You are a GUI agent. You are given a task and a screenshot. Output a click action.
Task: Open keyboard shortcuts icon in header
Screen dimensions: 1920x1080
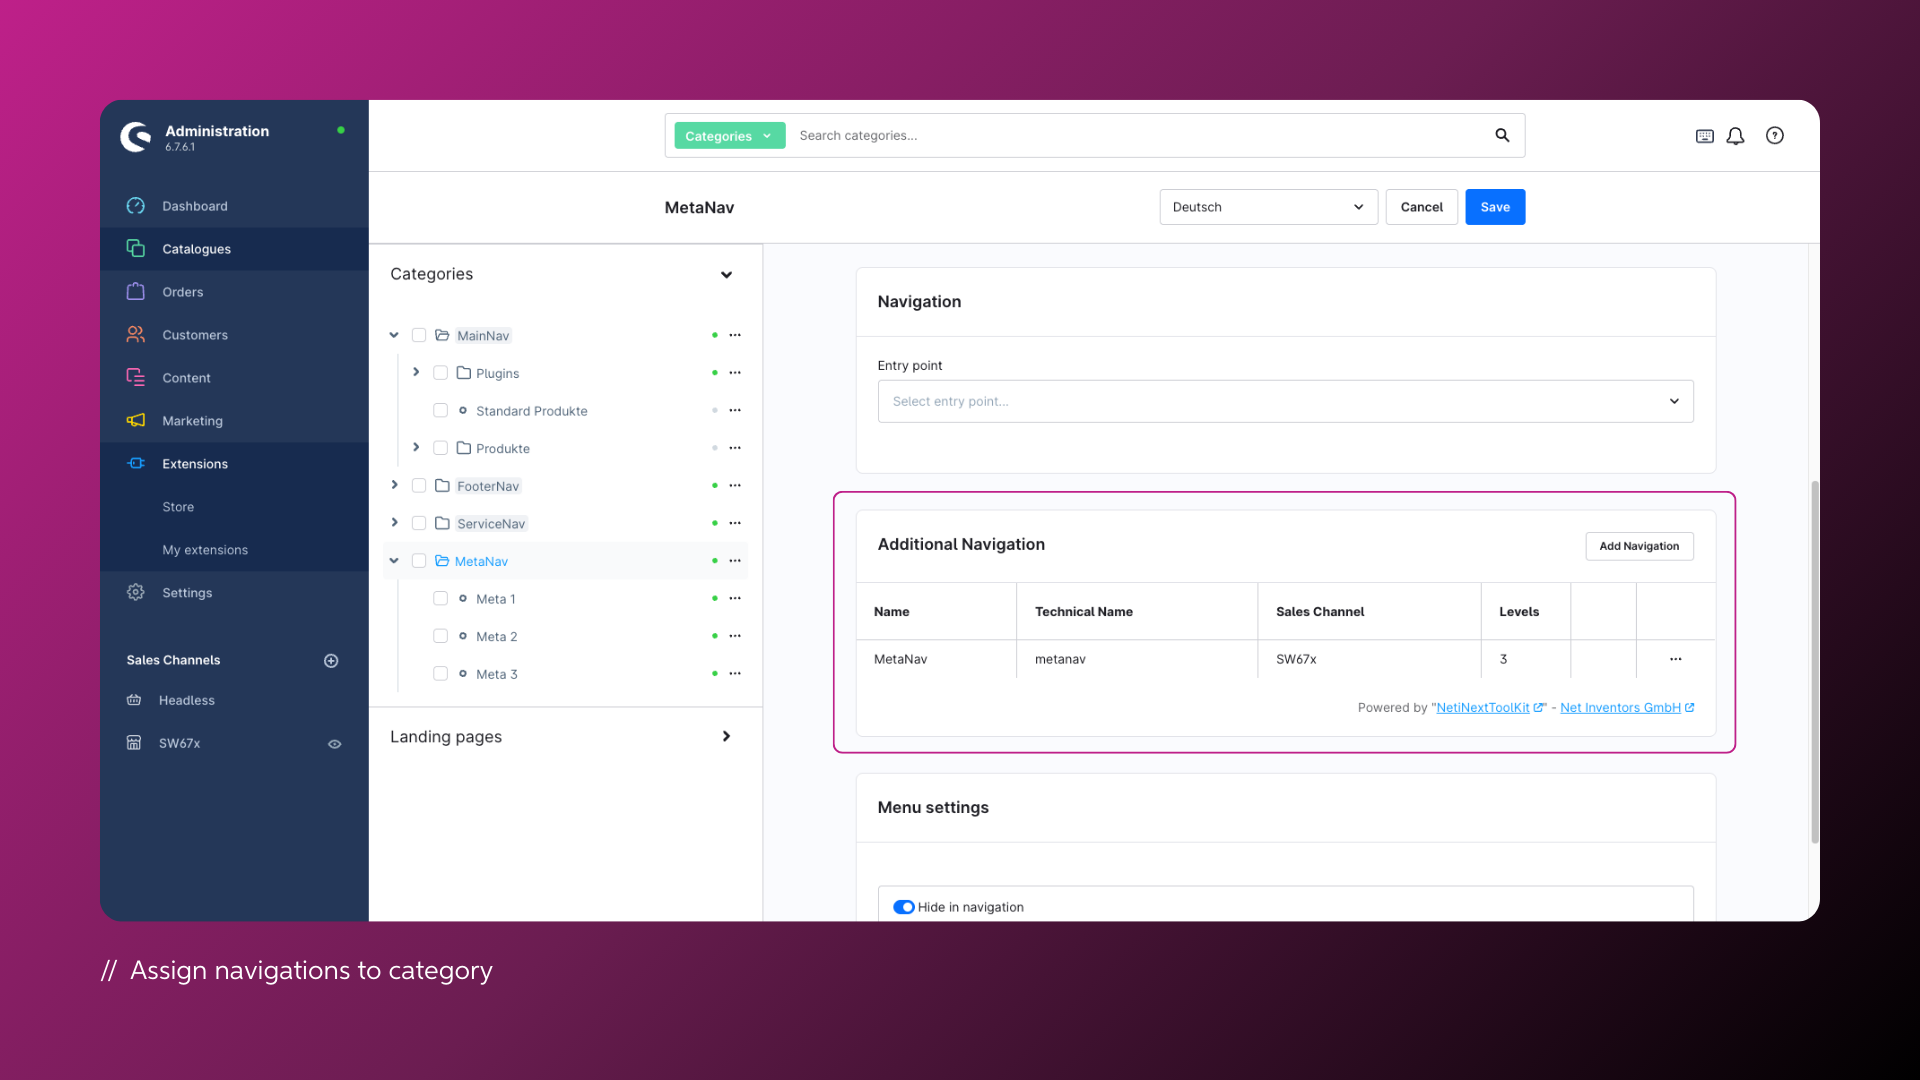1705,136
